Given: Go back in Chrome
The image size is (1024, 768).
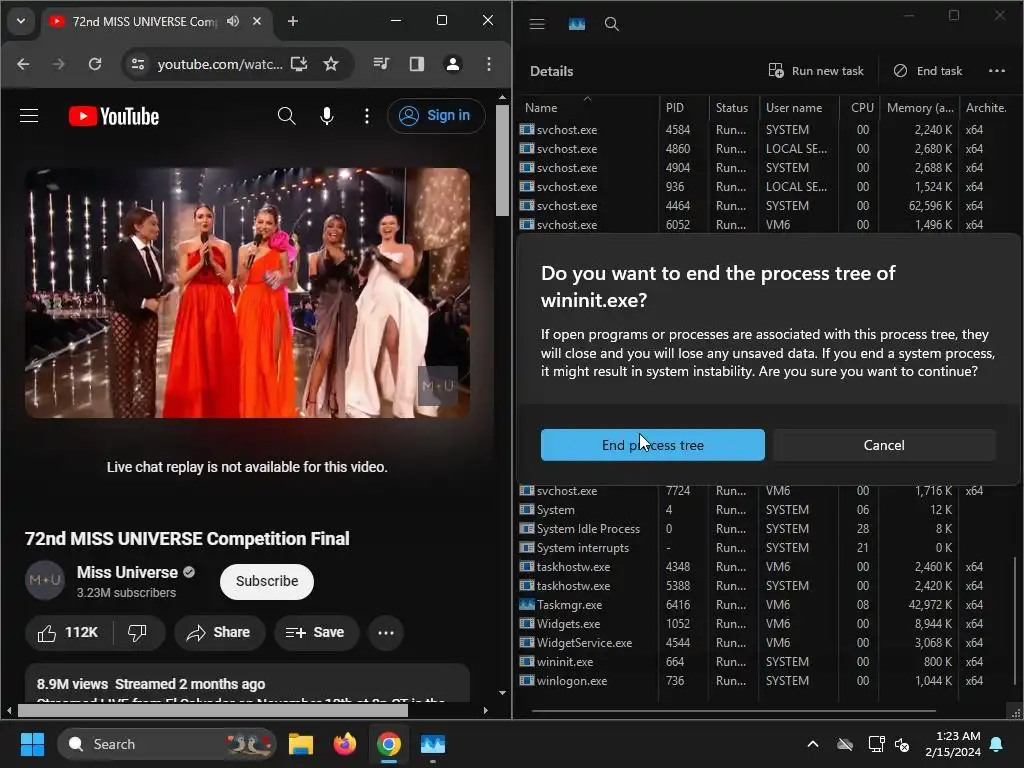Looking at the screenshot, I should click(x=24, y=64).
